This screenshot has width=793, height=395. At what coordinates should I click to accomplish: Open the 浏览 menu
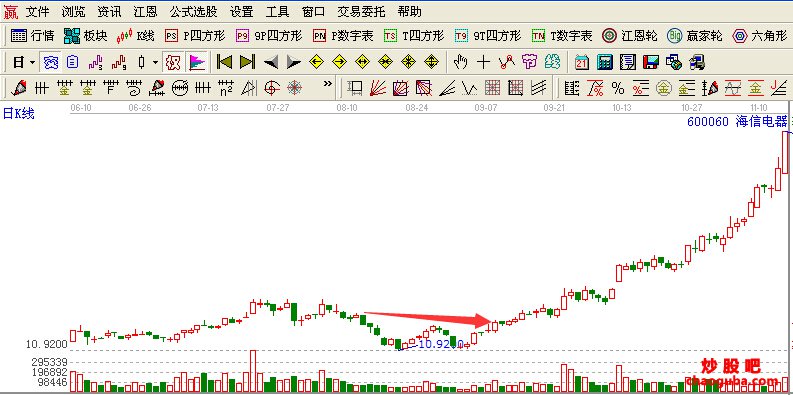(x=74, y=11)
